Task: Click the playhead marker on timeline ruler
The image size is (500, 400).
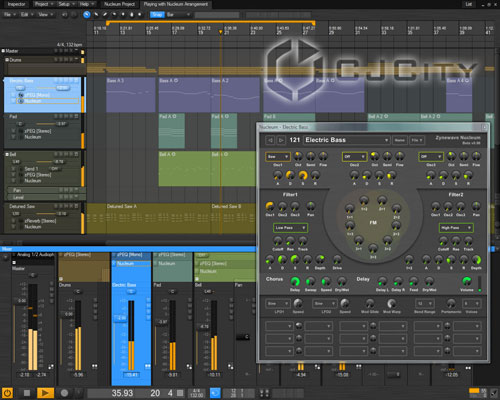Action: [x=220, y=32]
